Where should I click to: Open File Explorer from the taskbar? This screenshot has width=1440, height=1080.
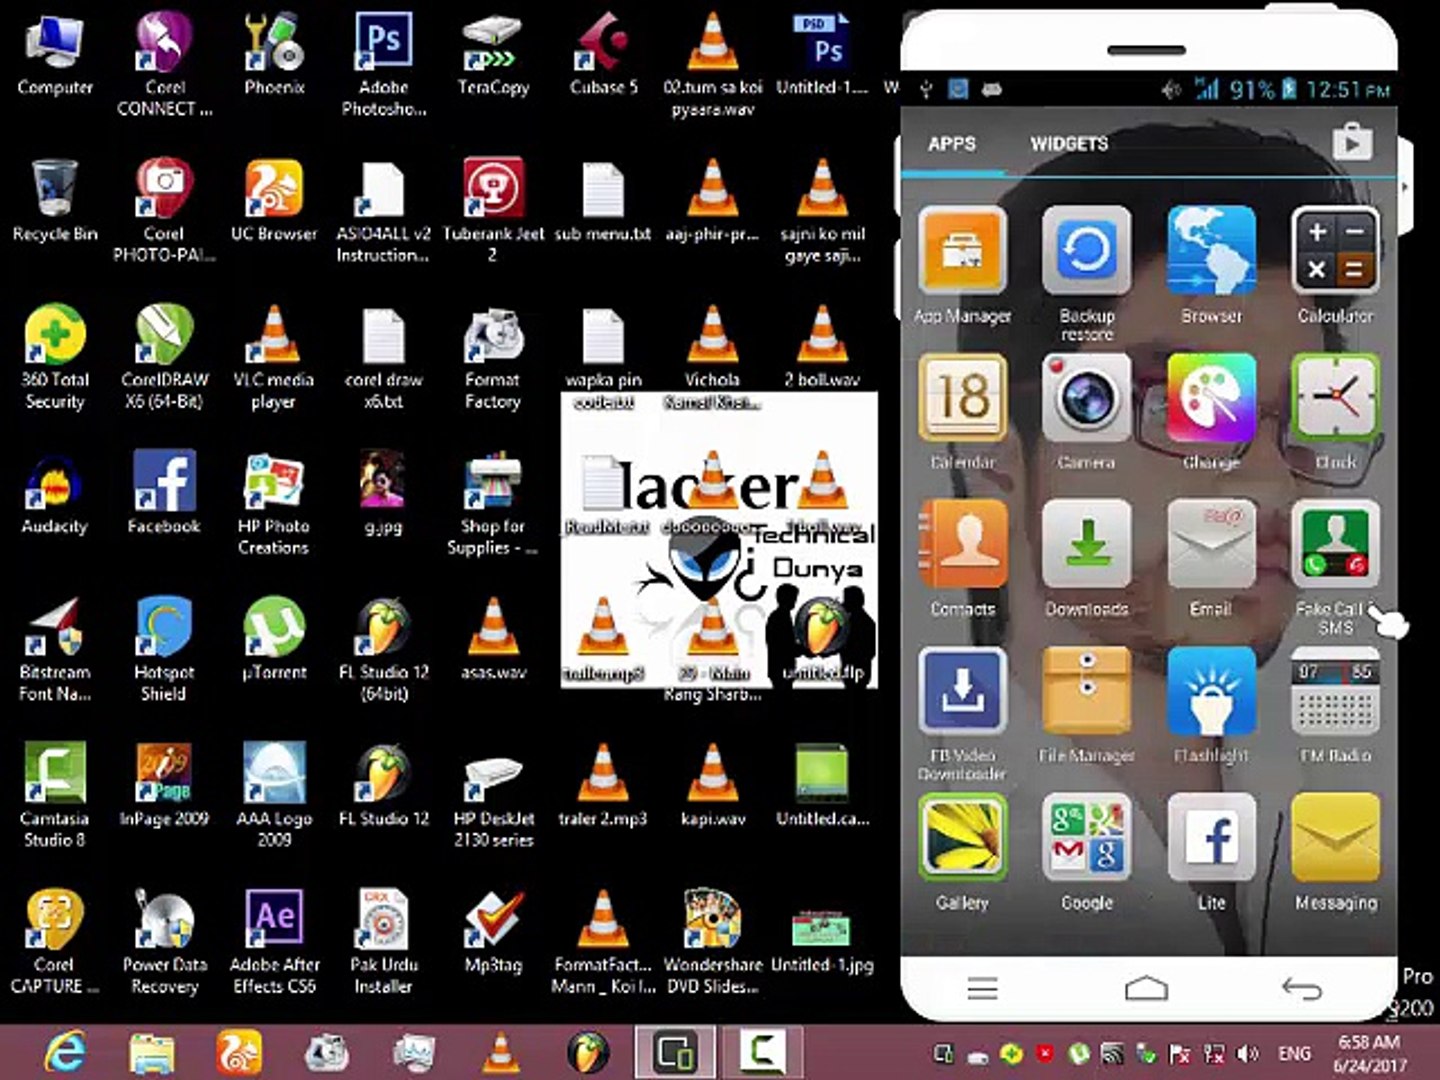(x=152, y=1052)
